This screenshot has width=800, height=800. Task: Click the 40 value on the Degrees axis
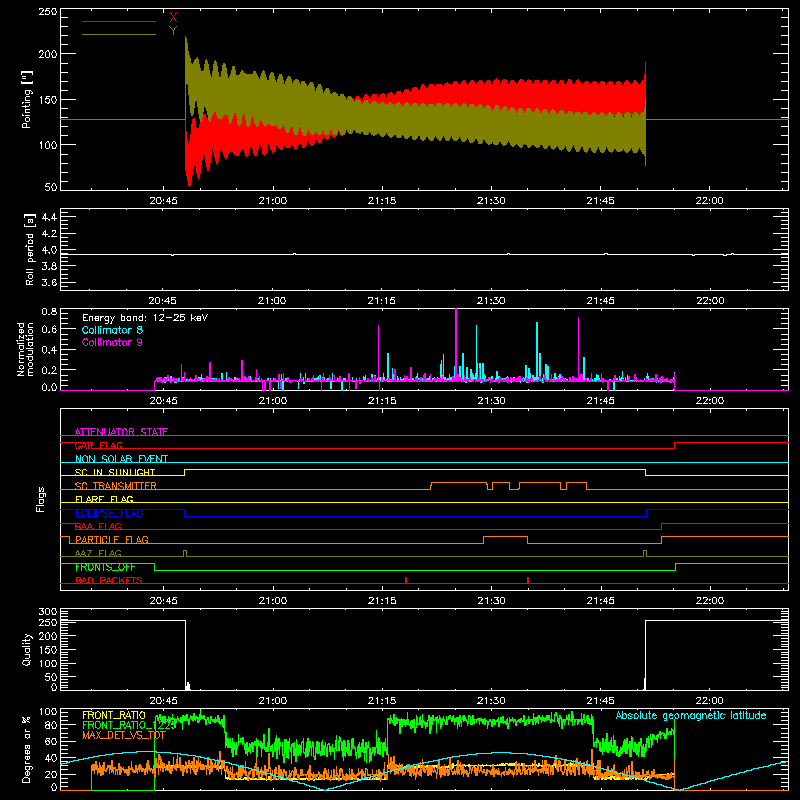click(51, 758)
